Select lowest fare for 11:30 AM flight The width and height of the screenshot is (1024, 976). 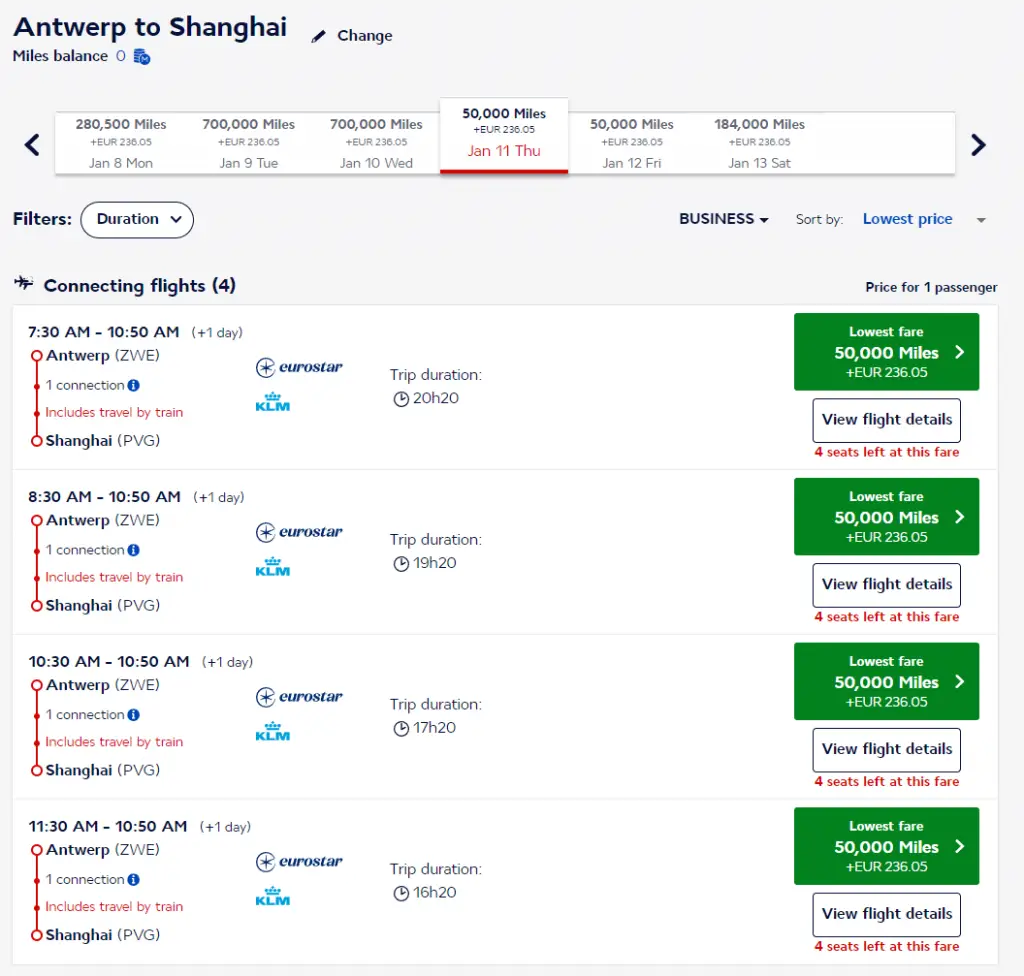pyautogui.click(x=886, y=846)
